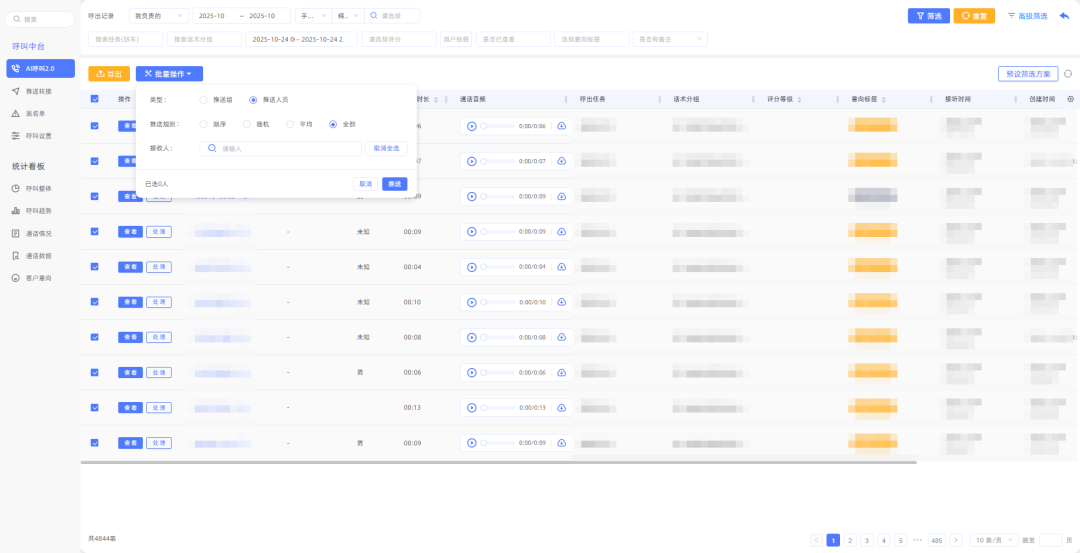Open the 10 条/页 page size dropdown
This screenshot has height=553, width=1080.
992,540
